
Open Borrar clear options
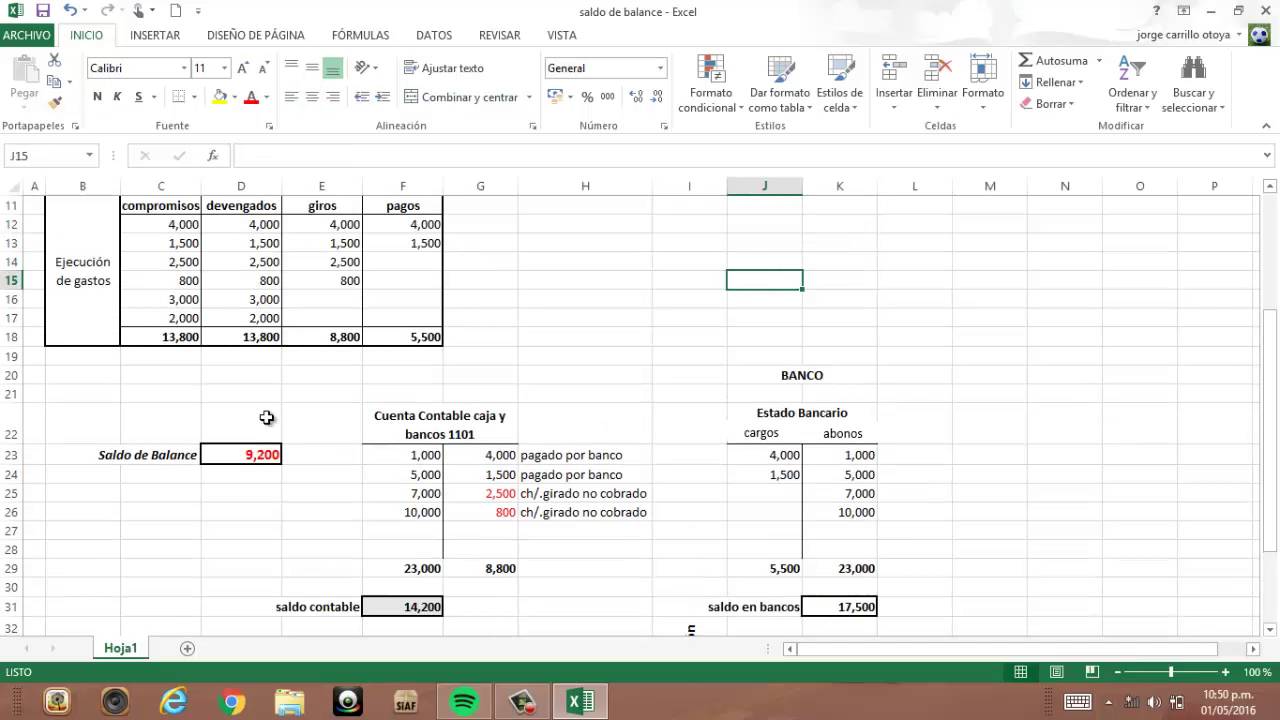[1047, 104]
